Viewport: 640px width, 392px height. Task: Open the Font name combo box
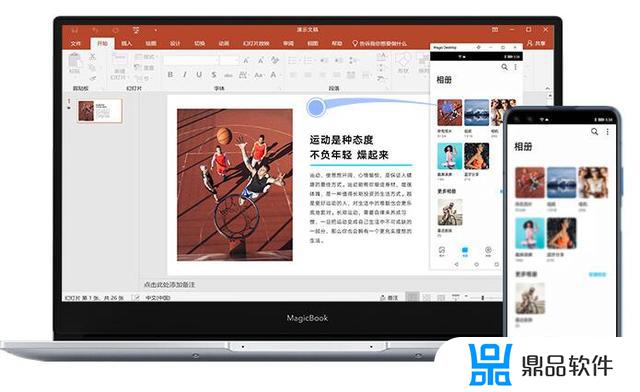pos(191,60)
